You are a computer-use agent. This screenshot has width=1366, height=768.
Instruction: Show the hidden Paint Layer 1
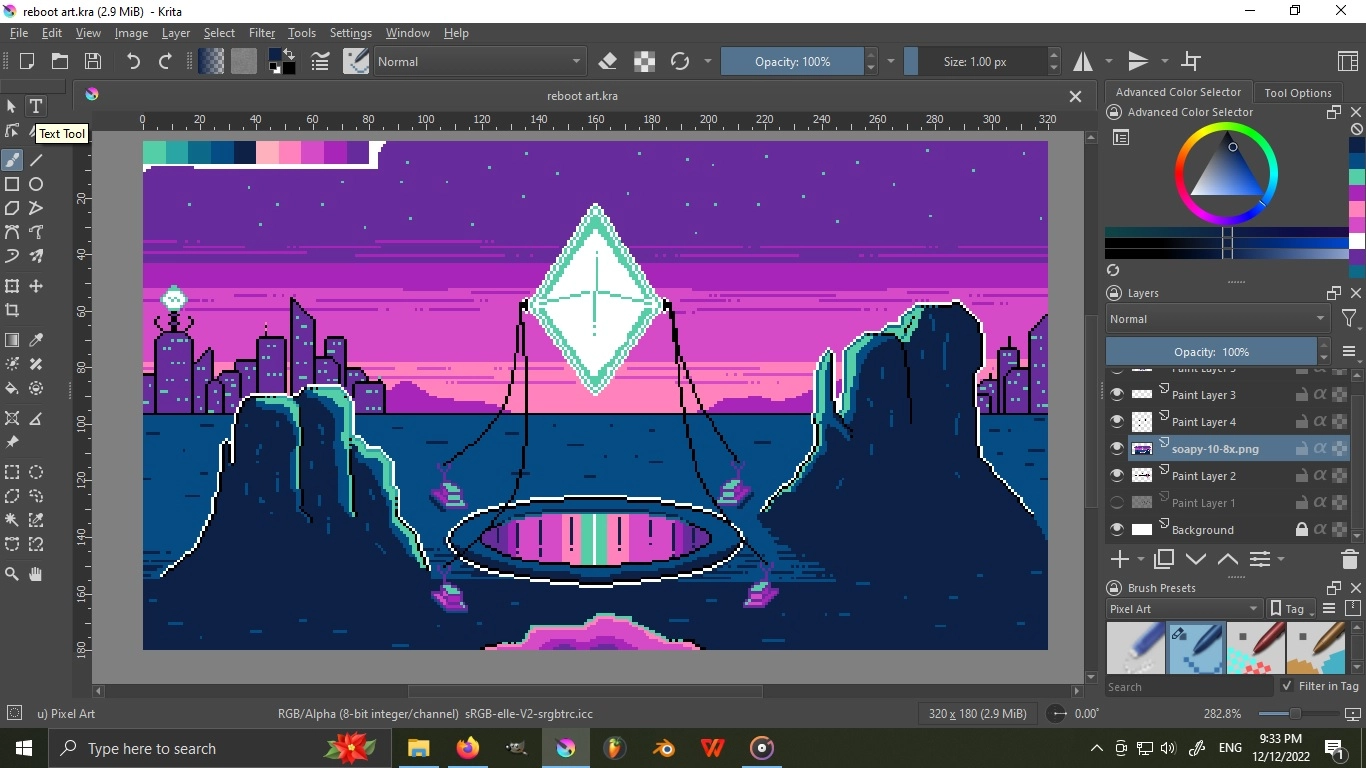(1117, 503)
